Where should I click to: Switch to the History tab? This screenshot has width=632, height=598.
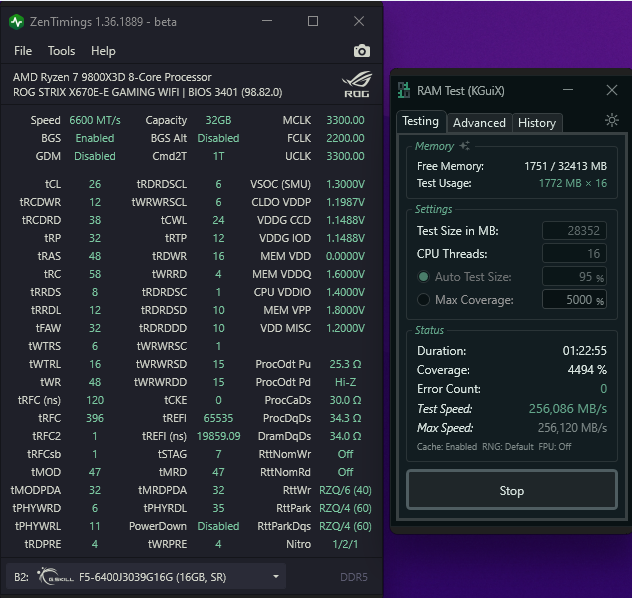(x=537, y=123)
